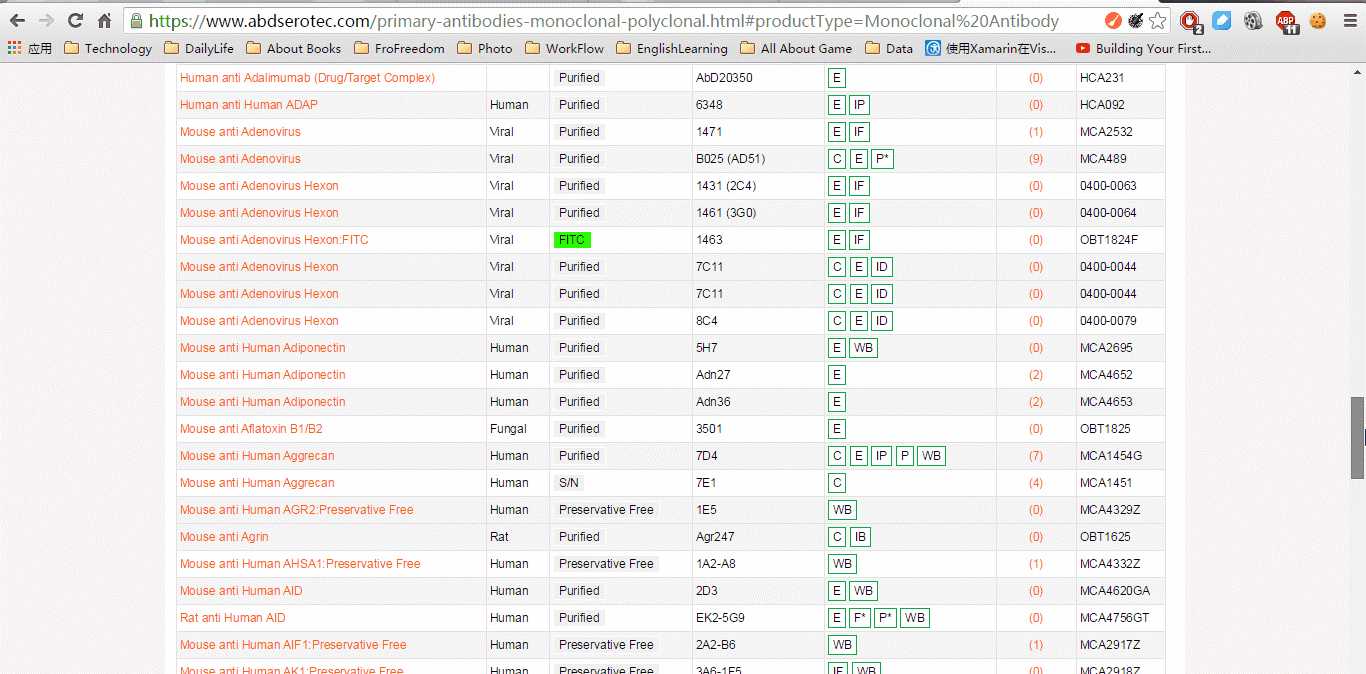The height and width of the screenshot is (674, 1366).
Task: Open the Adblock Plus ABP extension
Action: pos(1287,21)
